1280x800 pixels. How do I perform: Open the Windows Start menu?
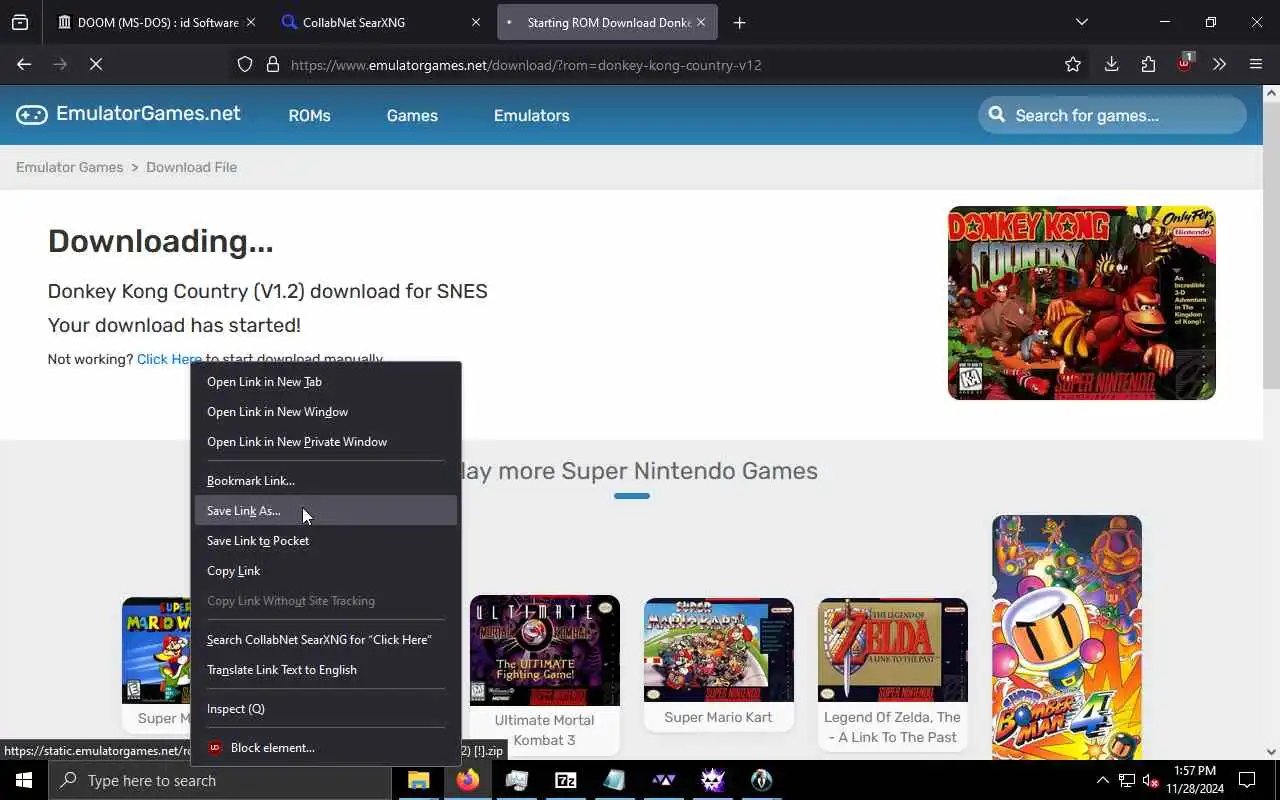pyautogui.click(x=24, y=780)
